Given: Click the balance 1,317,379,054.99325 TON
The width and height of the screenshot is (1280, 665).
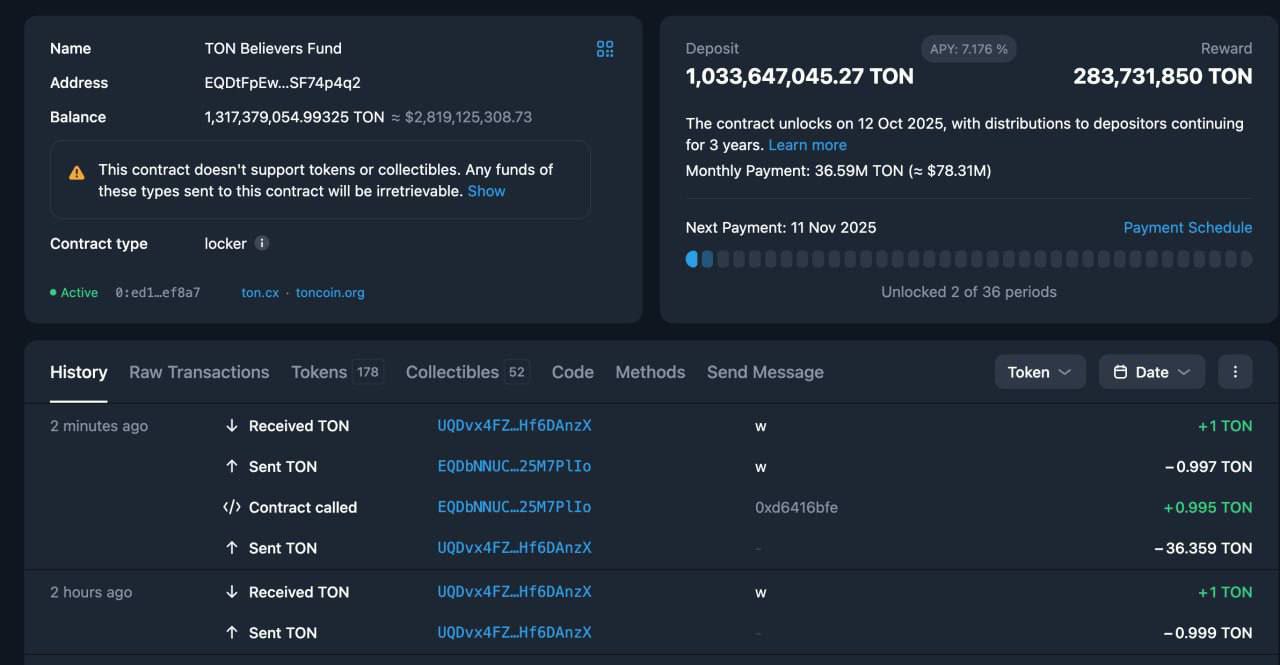Looking at the screenshot, I should tap(294, 117).
